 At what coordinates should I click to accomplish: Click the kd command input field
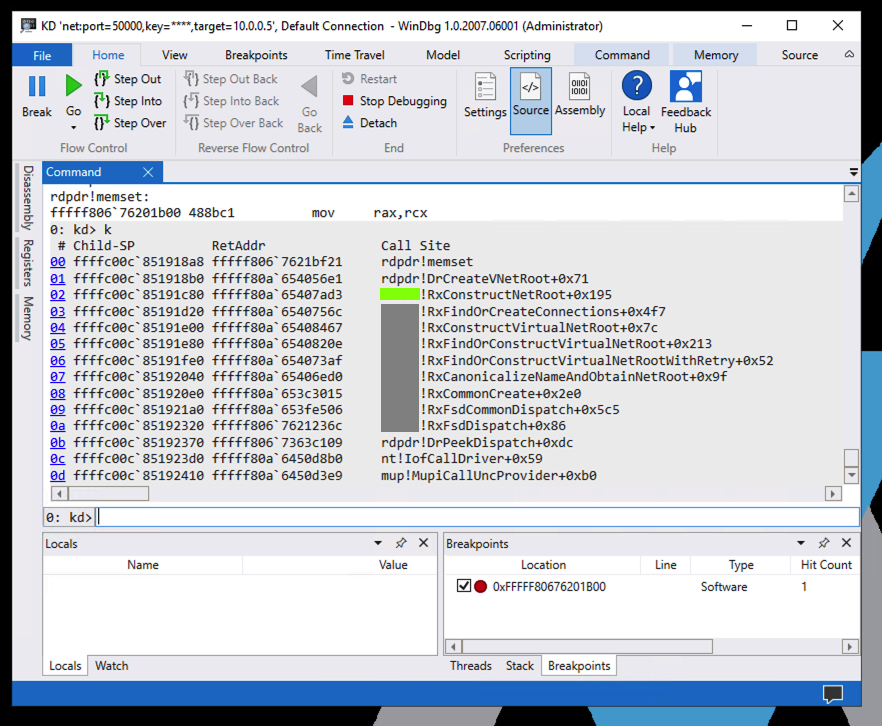[x=477, y=517]
